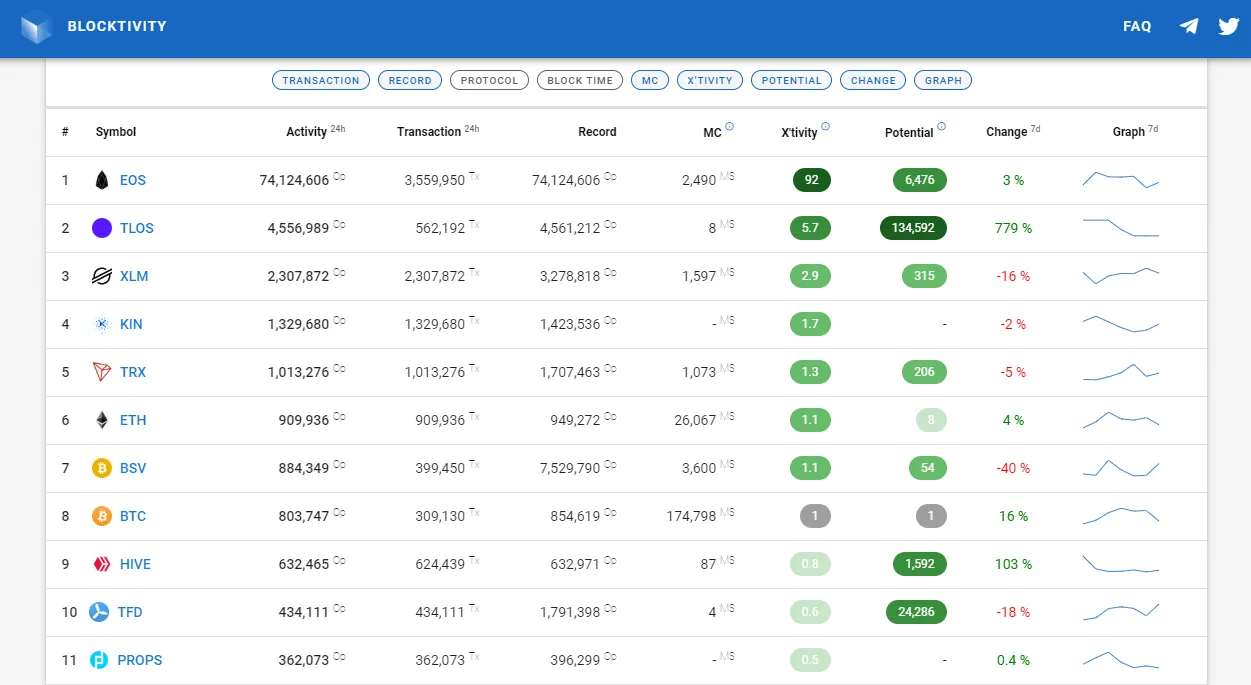Toggle the X'TIVITY column pill

tap(710, 80)
